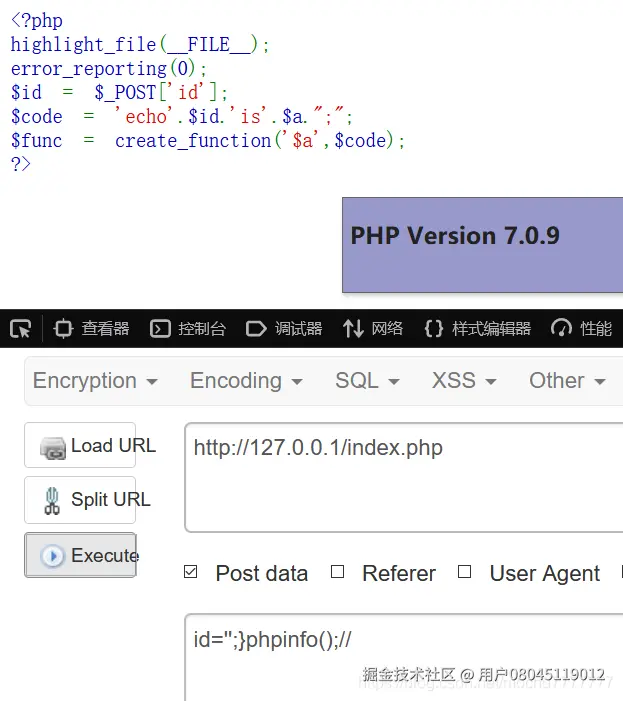The height and width of the screenshot is (701, 623).
Task: Click the Execute button
Action: pyautogui.click(x=80, y=555)
